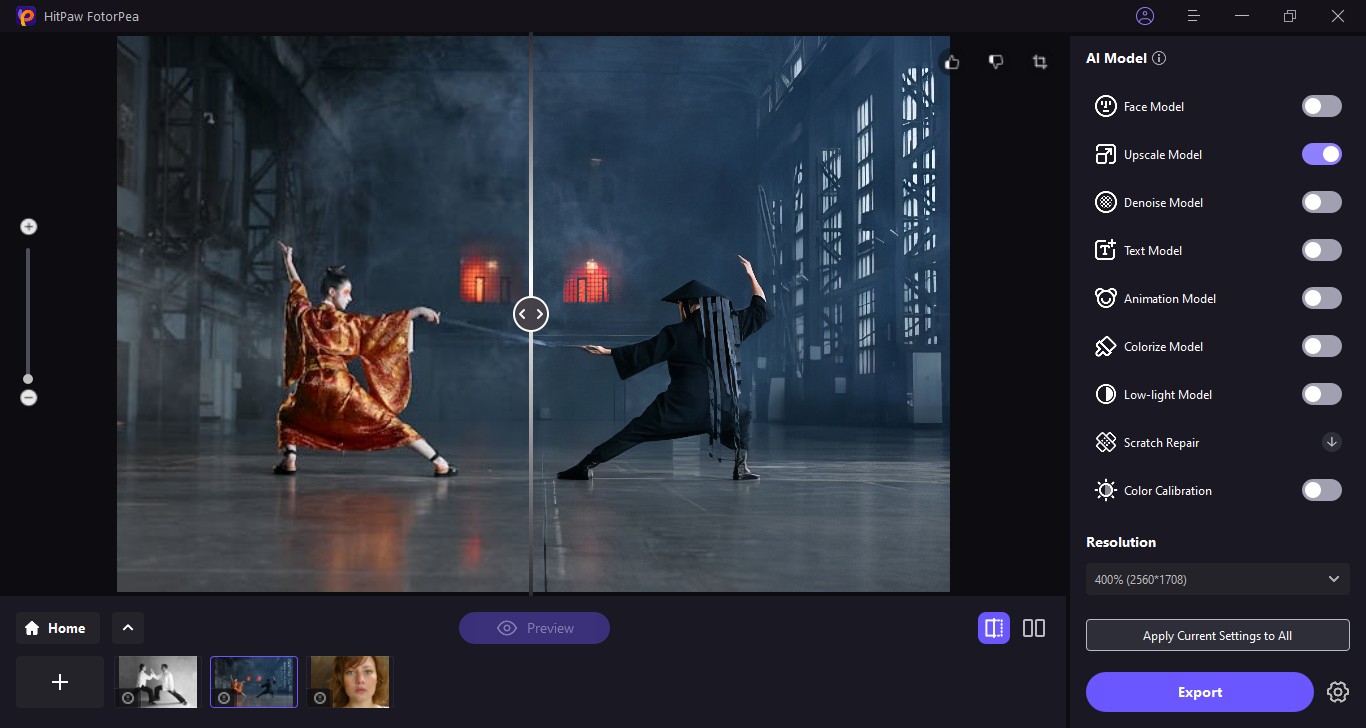Turn on the Text Model toggle
Screen dimensions: 1366x728
(x=1322, y=250)
